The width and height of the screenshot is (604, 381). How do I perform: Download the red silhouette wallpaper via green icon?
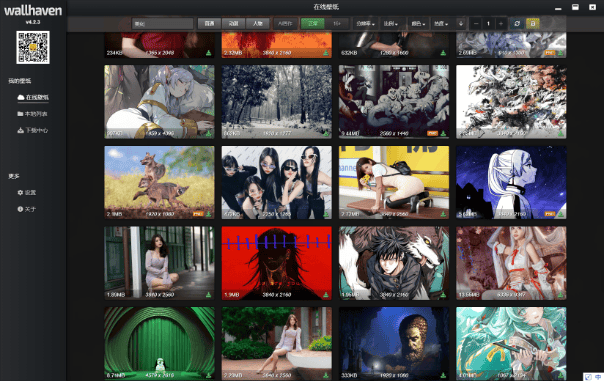(325, 295)
